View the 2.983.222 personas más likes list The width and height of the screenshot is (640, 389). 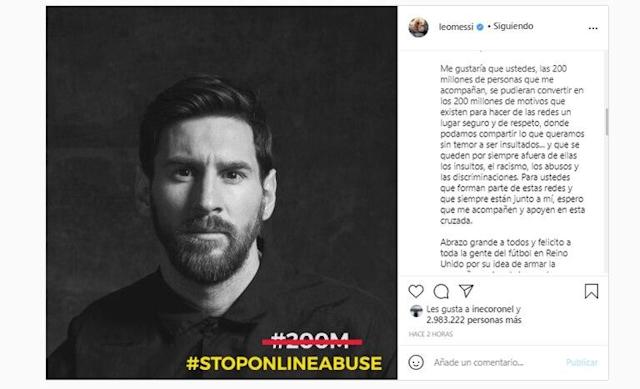tap(474, 320)
